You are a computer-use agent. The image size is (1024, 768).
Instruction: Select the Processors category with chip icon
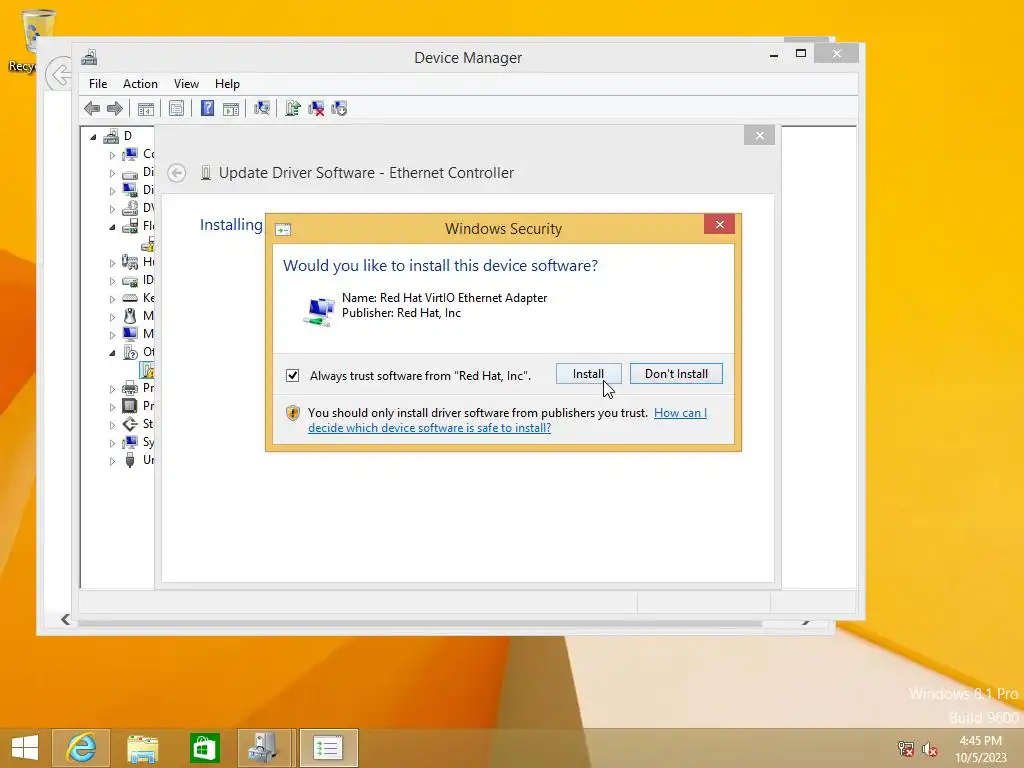138,406
